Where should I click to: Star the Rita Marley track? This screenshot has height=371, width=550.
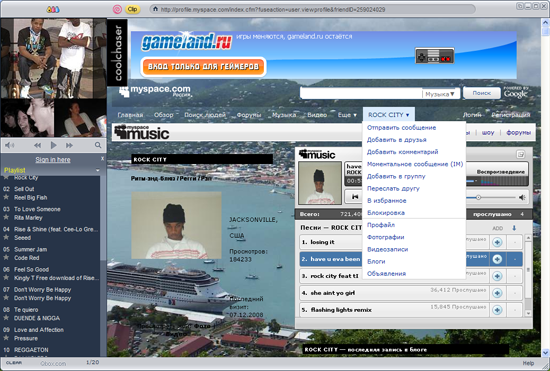click(x=6, y=217)
